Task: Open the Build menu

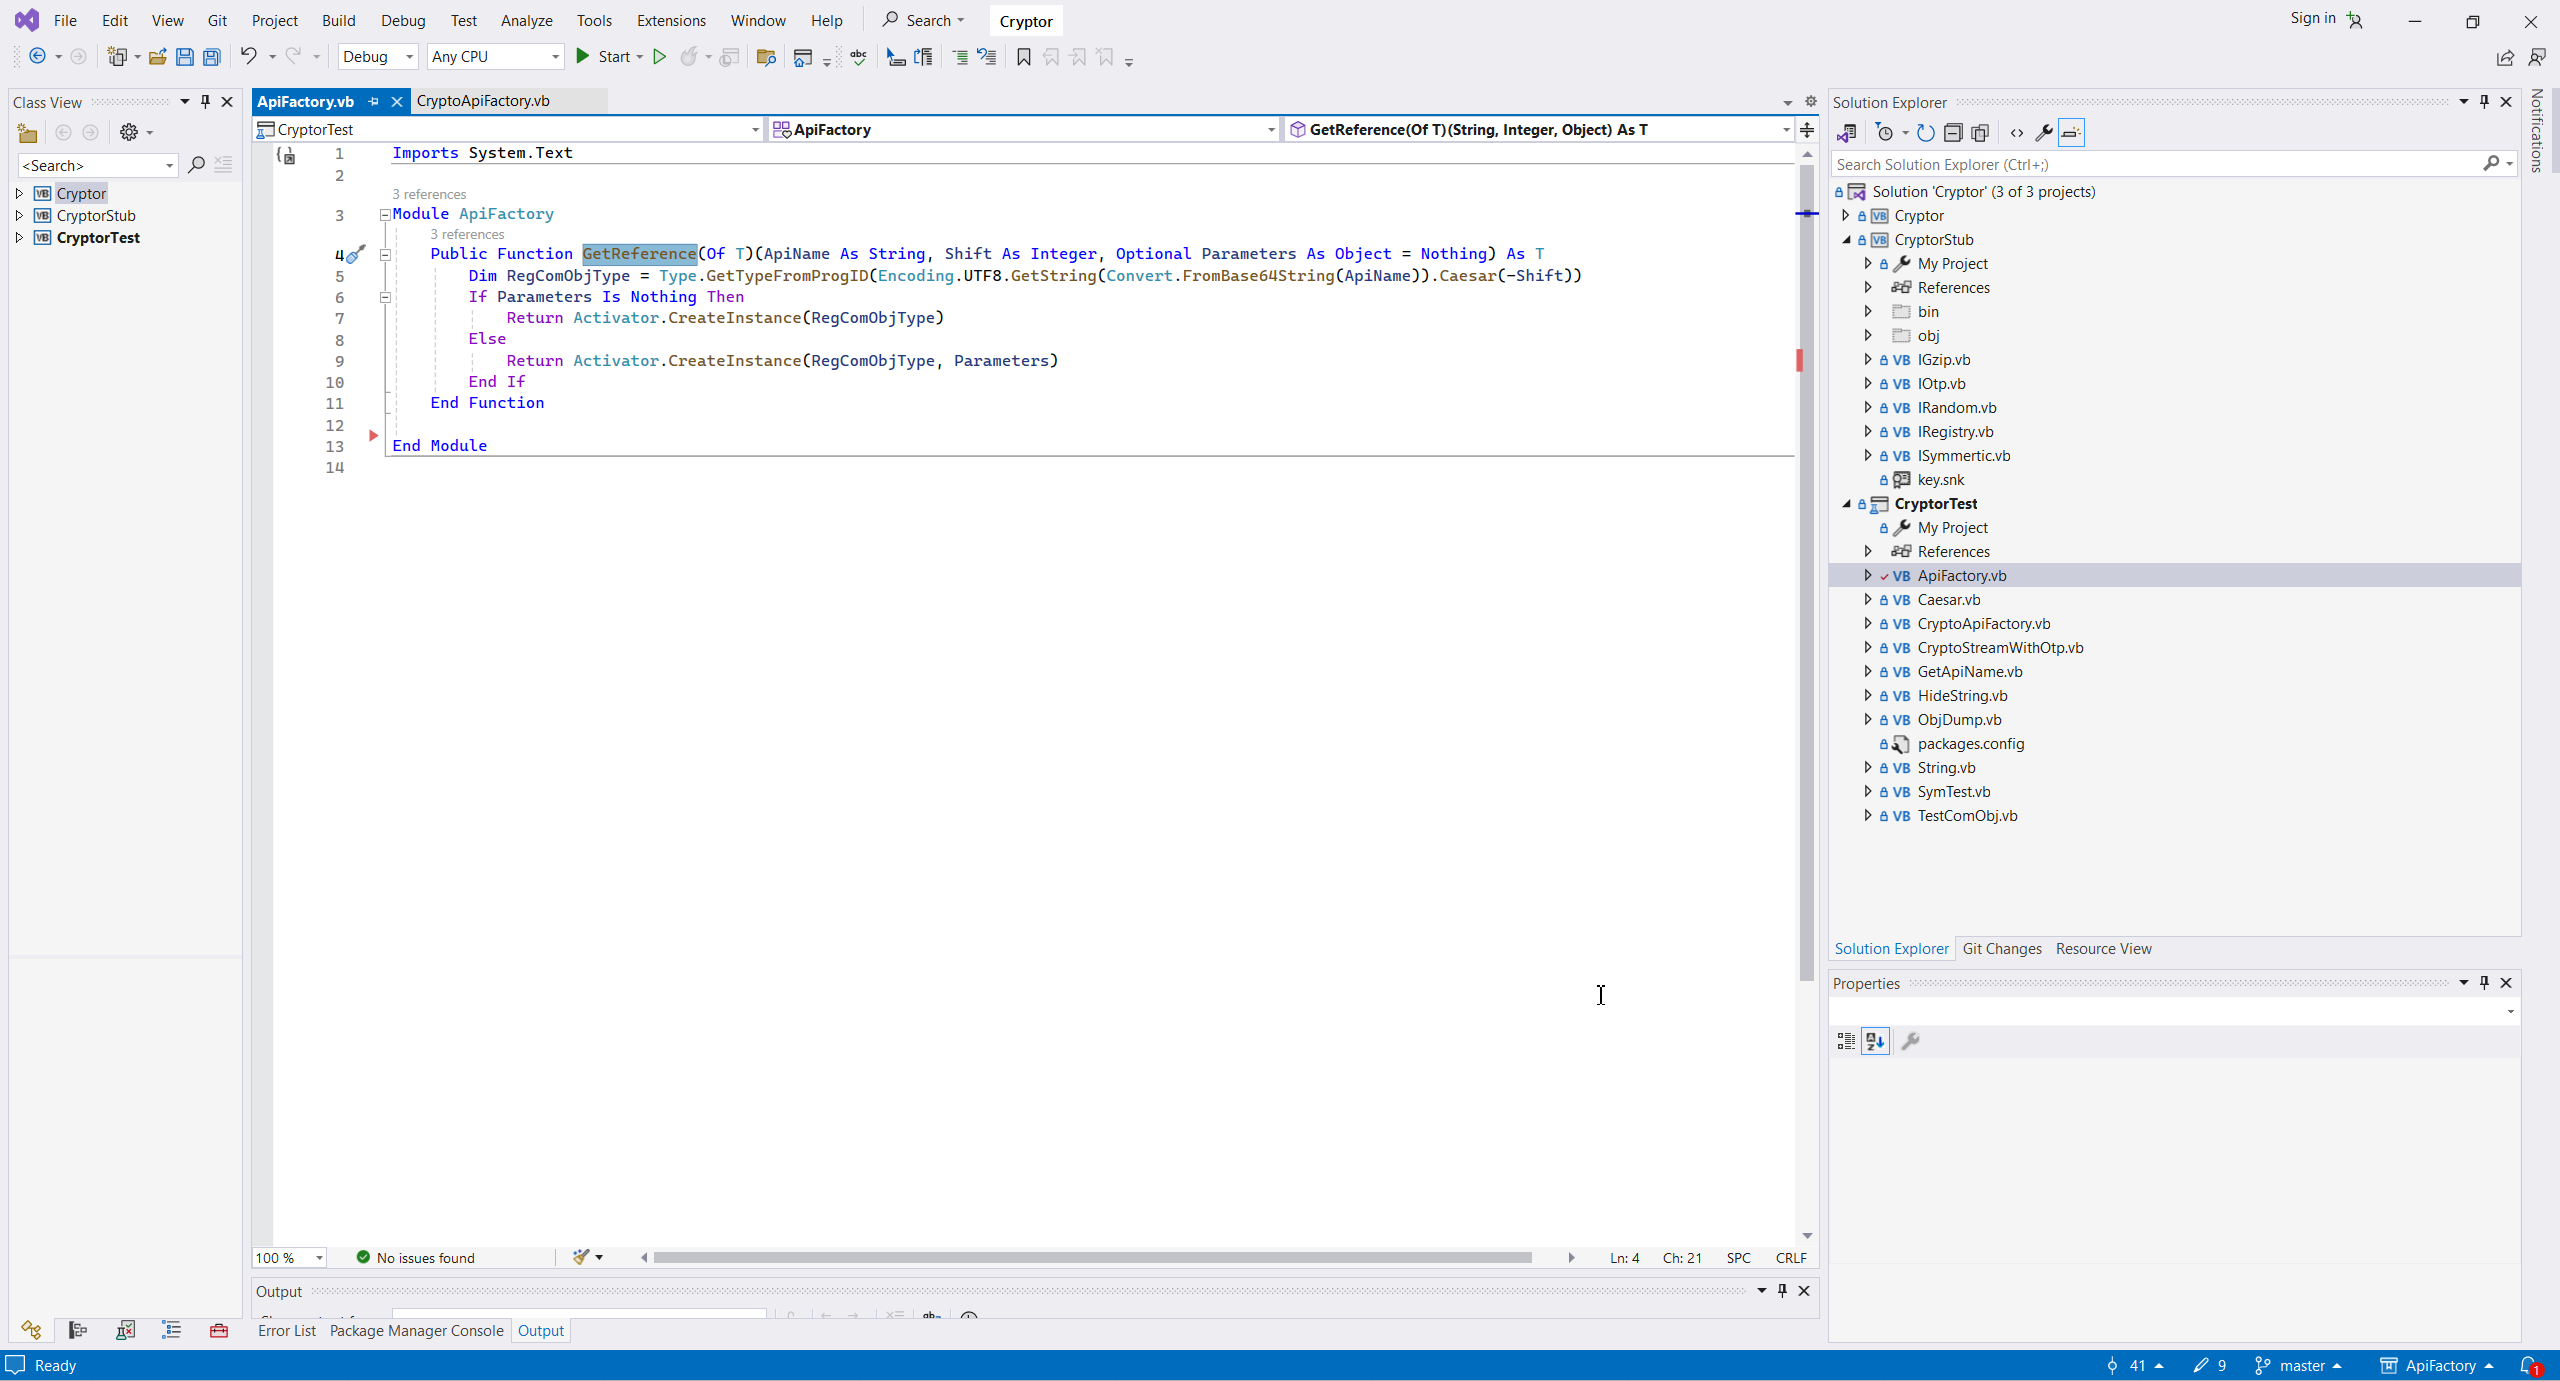Action: [338, 20]
